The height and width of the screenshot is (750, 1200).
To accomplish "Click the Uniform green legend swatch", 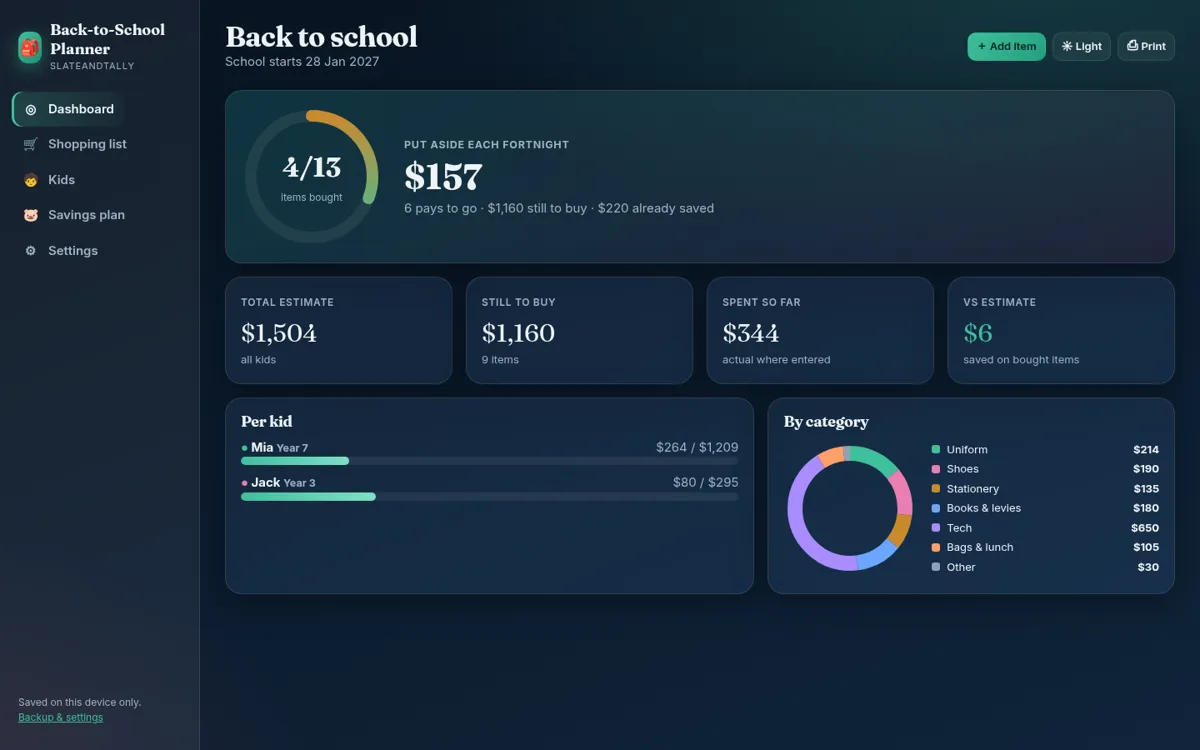I will 936,450.
